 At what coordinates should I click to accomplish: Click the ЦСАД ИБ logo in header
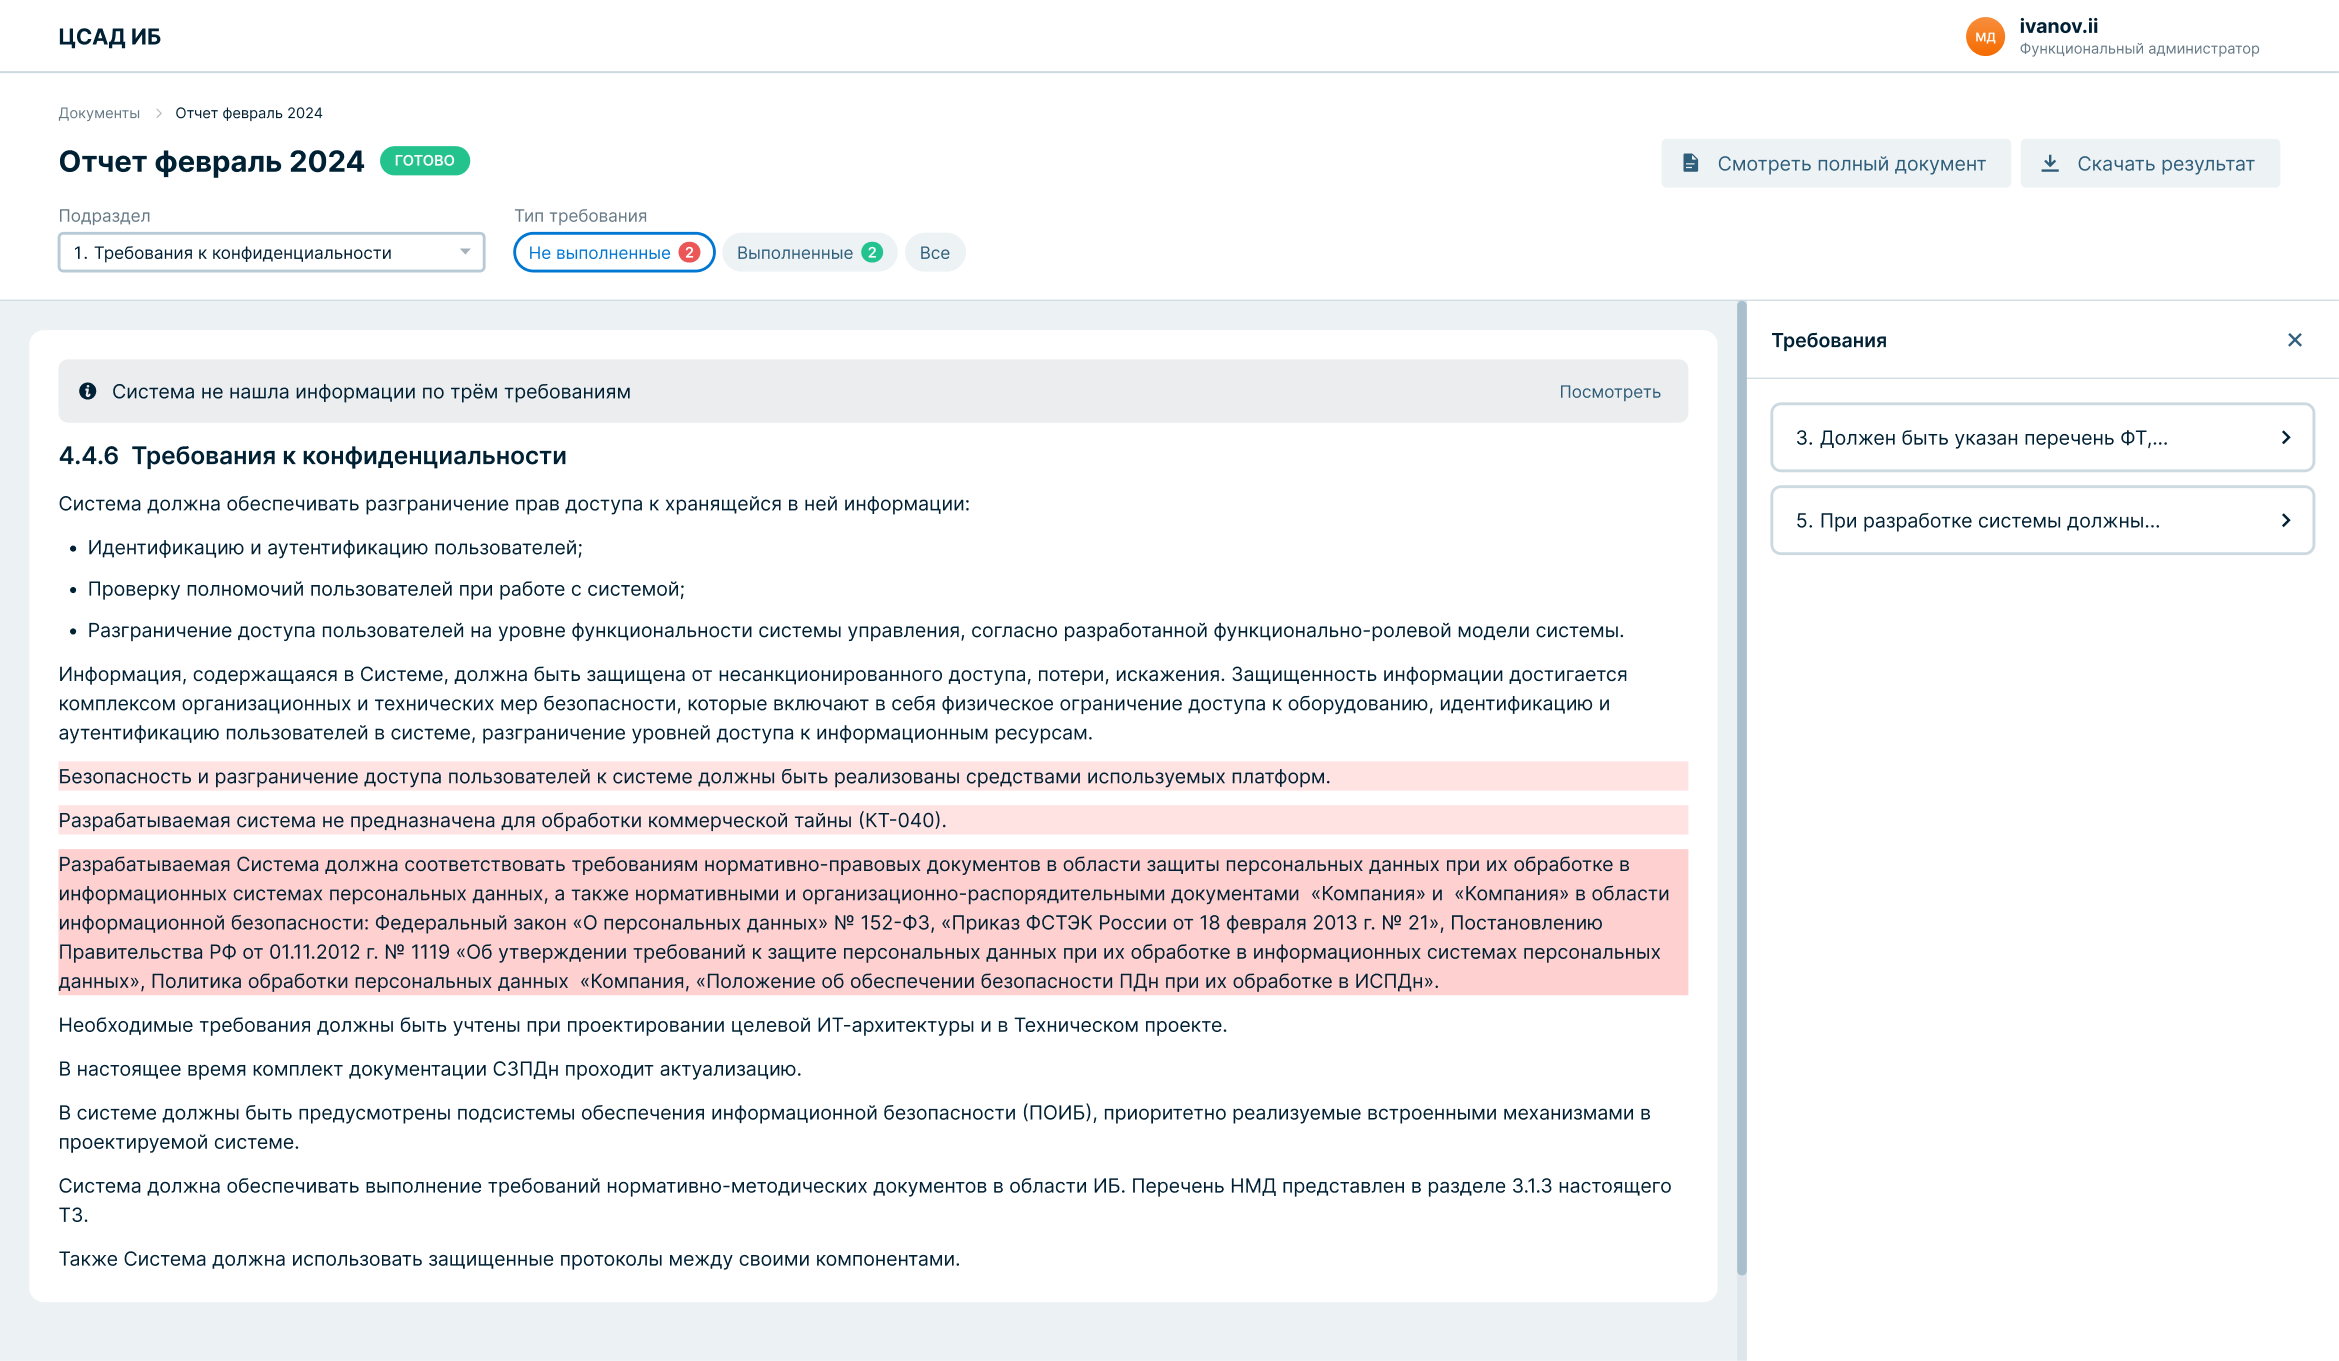tap(109, 37)
